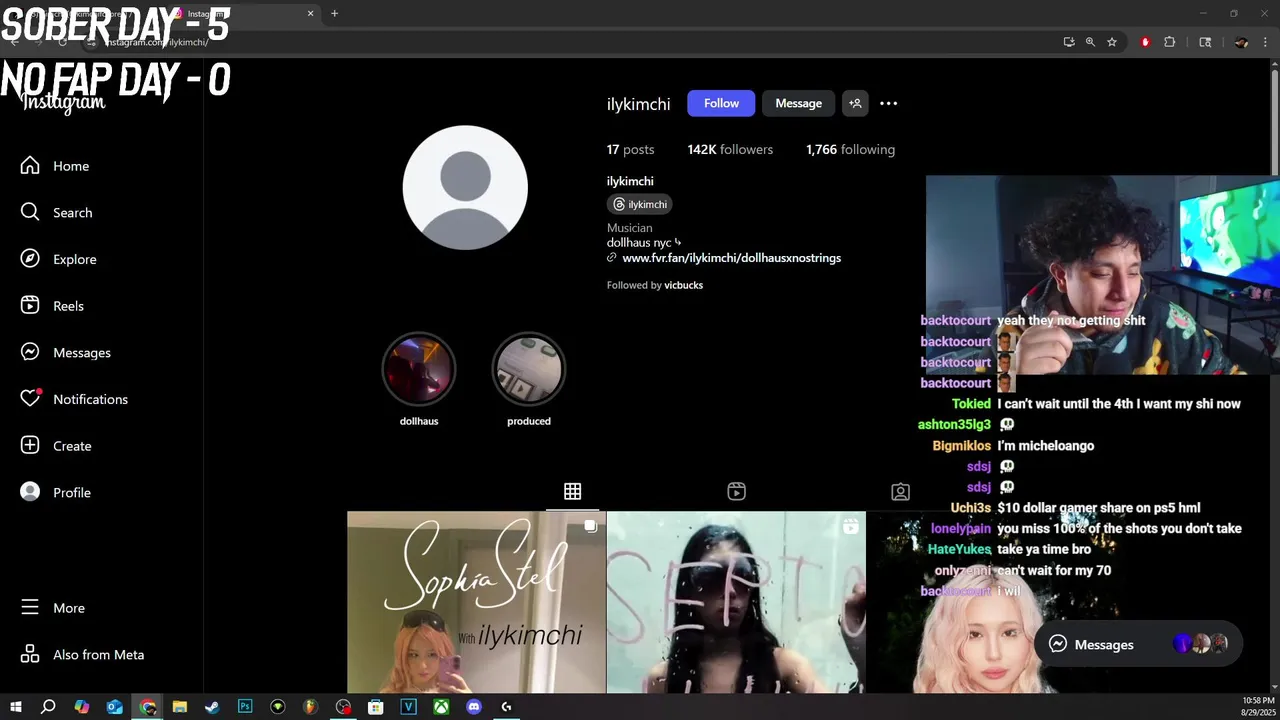Open the Home page from the sidebar
The height and width of the screenshot is (720, 1280).
tap(55, 166)
